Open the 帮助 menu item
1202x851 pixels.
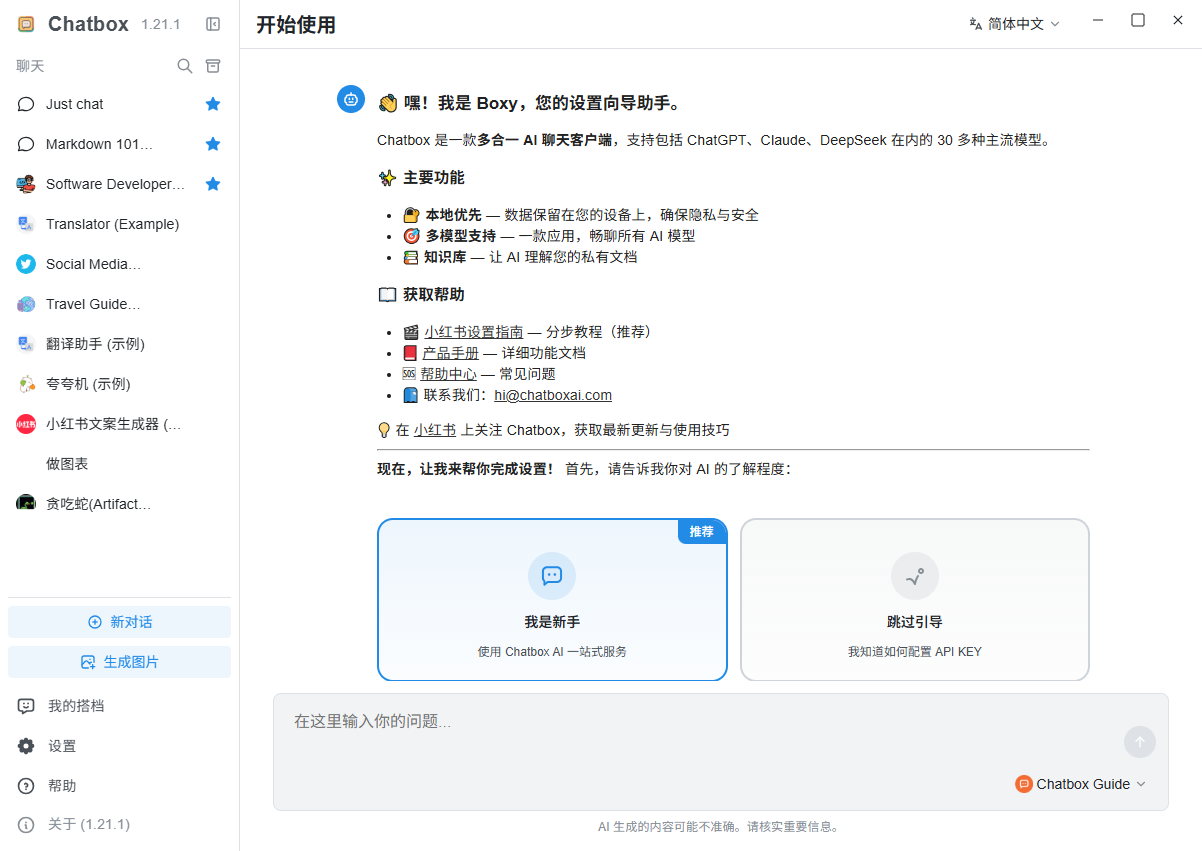pos(119,786)
